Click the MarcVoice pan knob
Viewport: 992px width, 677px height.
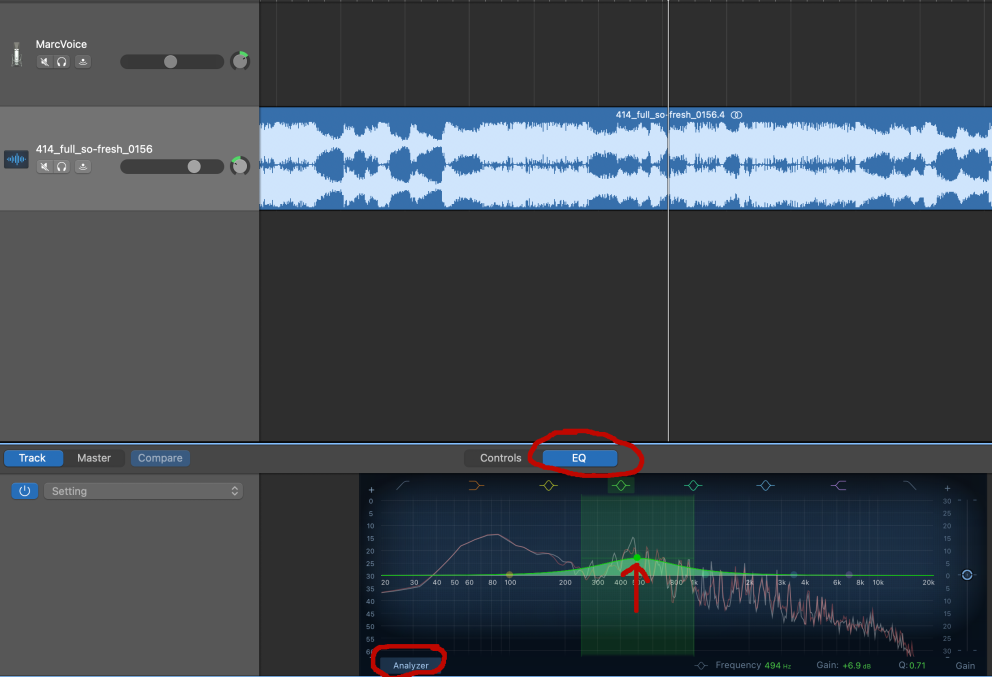point(240,61)
